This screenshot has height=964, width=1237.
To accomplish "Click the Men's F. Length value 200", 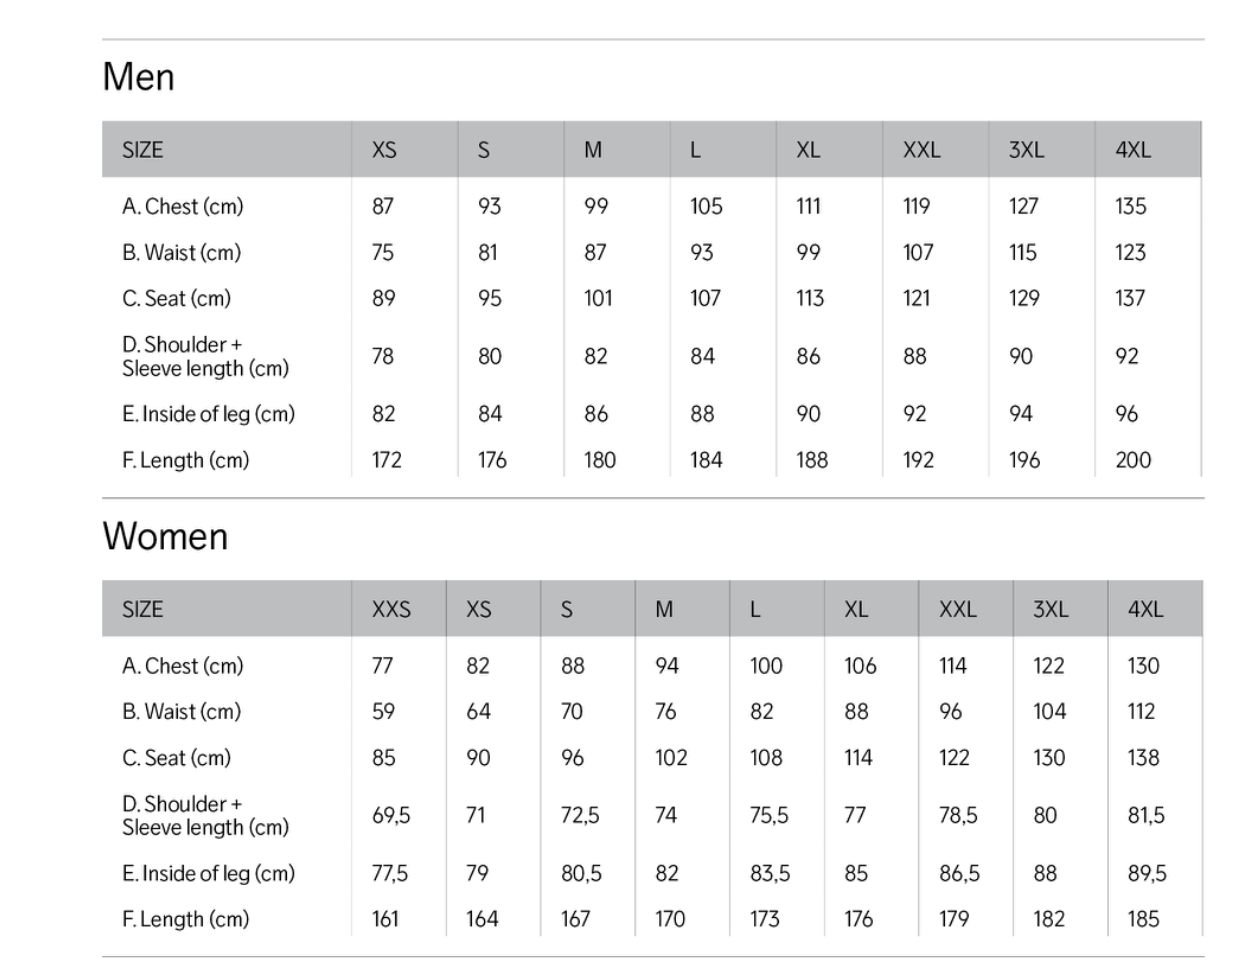I will click(x=1133, y=460).
